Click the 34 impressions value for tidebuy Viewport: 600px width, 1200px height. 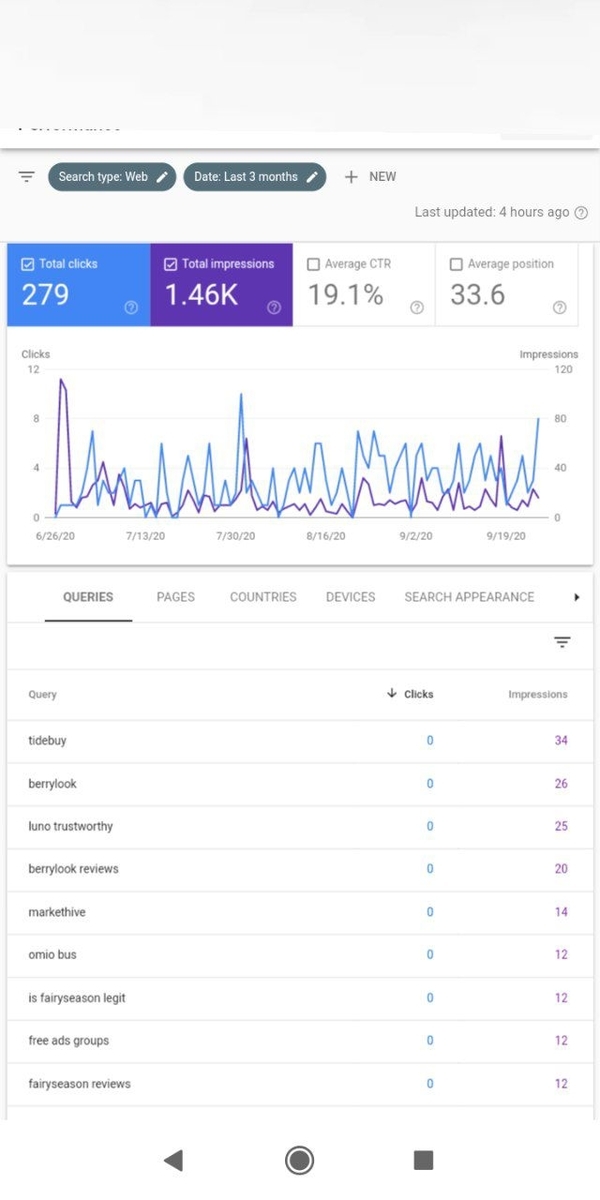click(561, 741)
